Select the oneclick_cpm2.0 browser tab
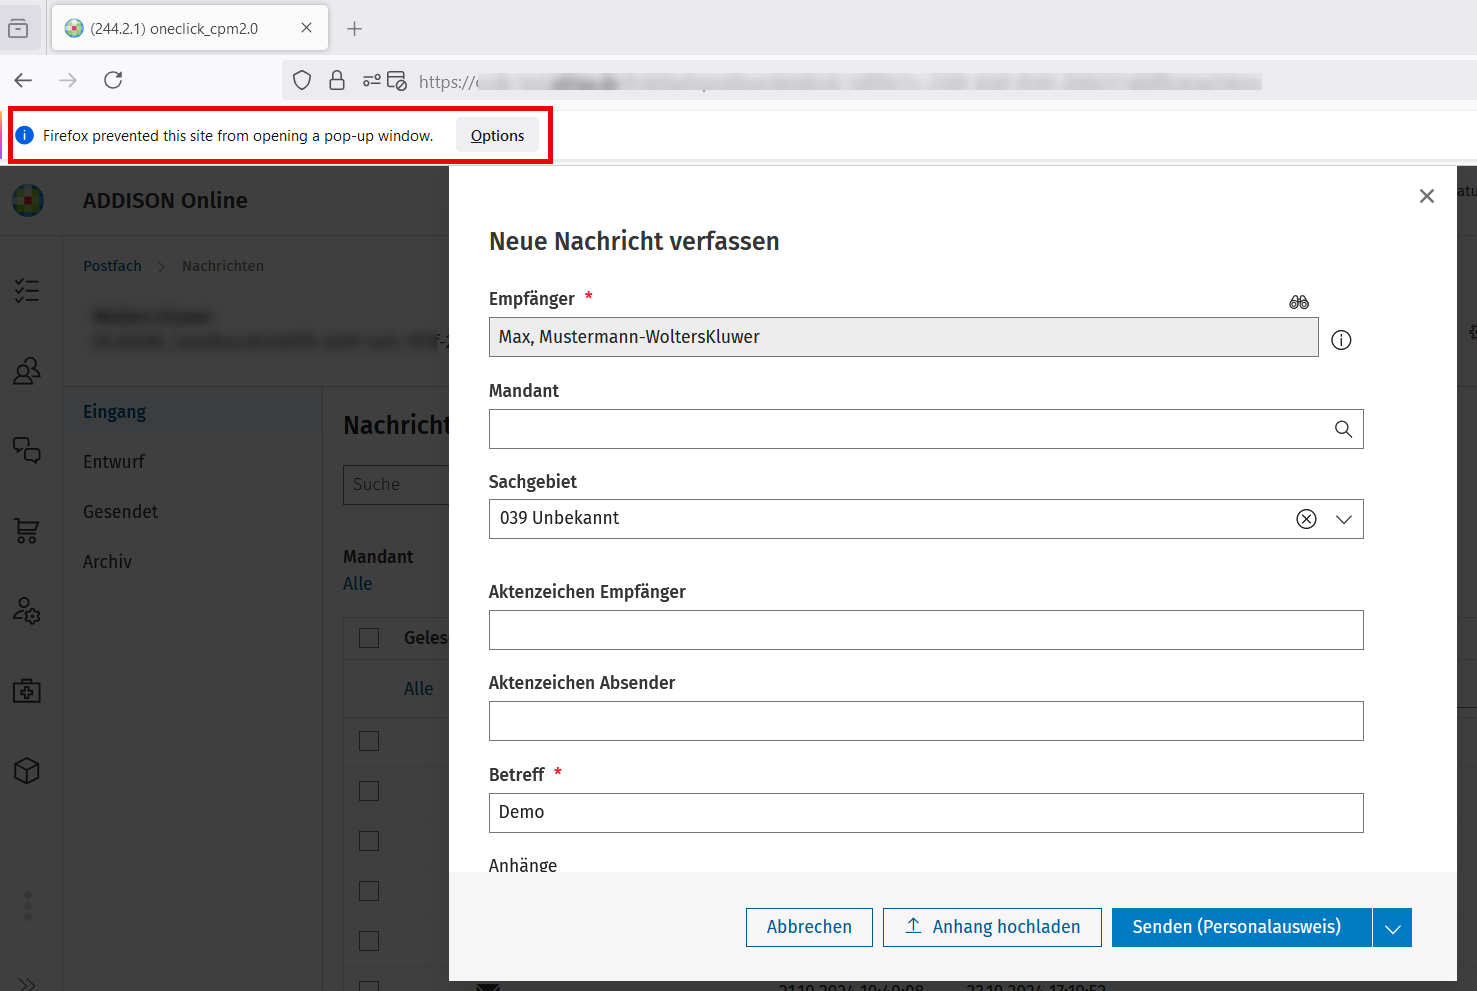Screen dimensions: 1477x991 tap(188, 28)
